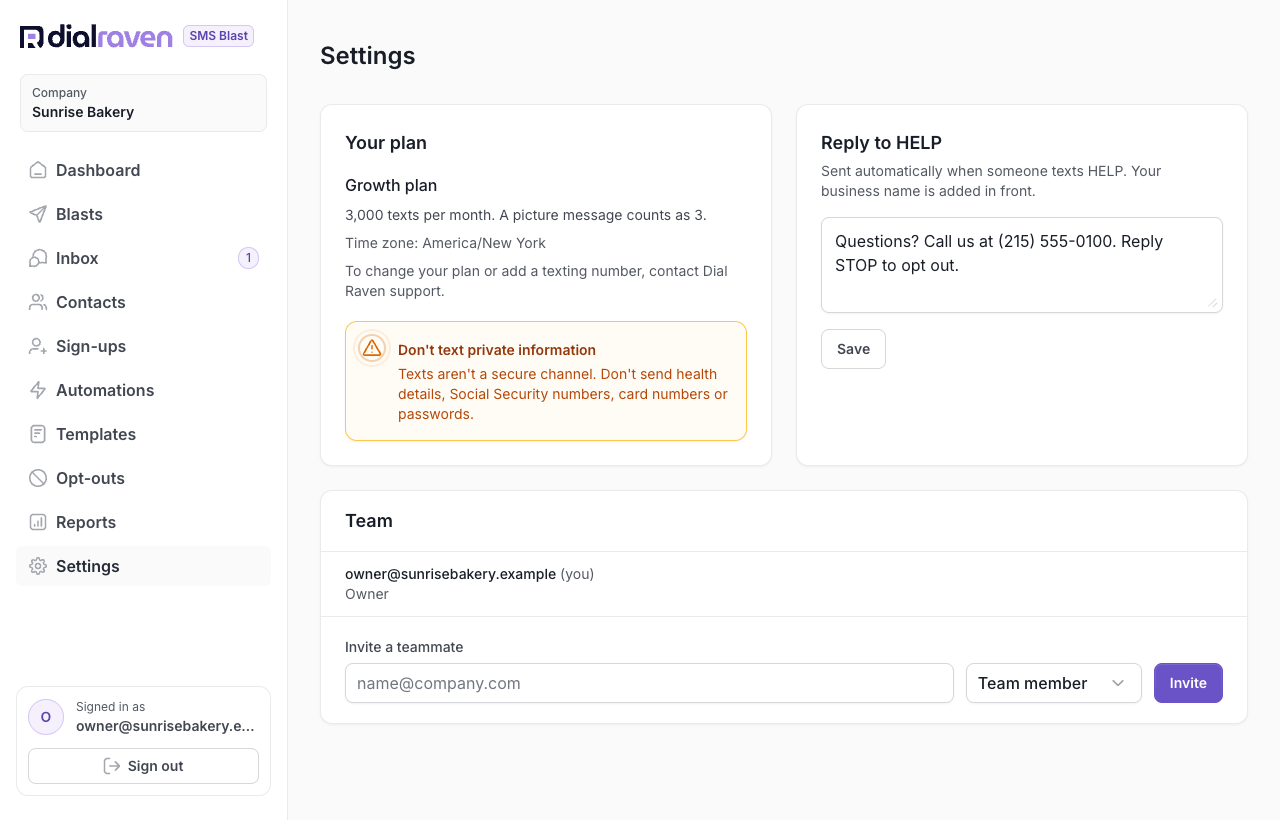The height and width of the screenshot is (820, 1280).
Task: Click the Automations lightning bolt icon
Action: click(38, 390)
